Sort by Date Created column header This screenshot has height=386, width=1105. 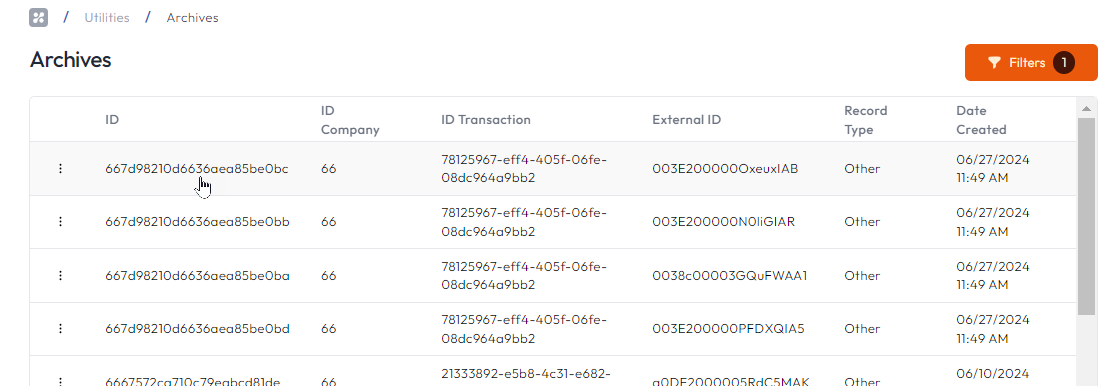coord(981,120)
